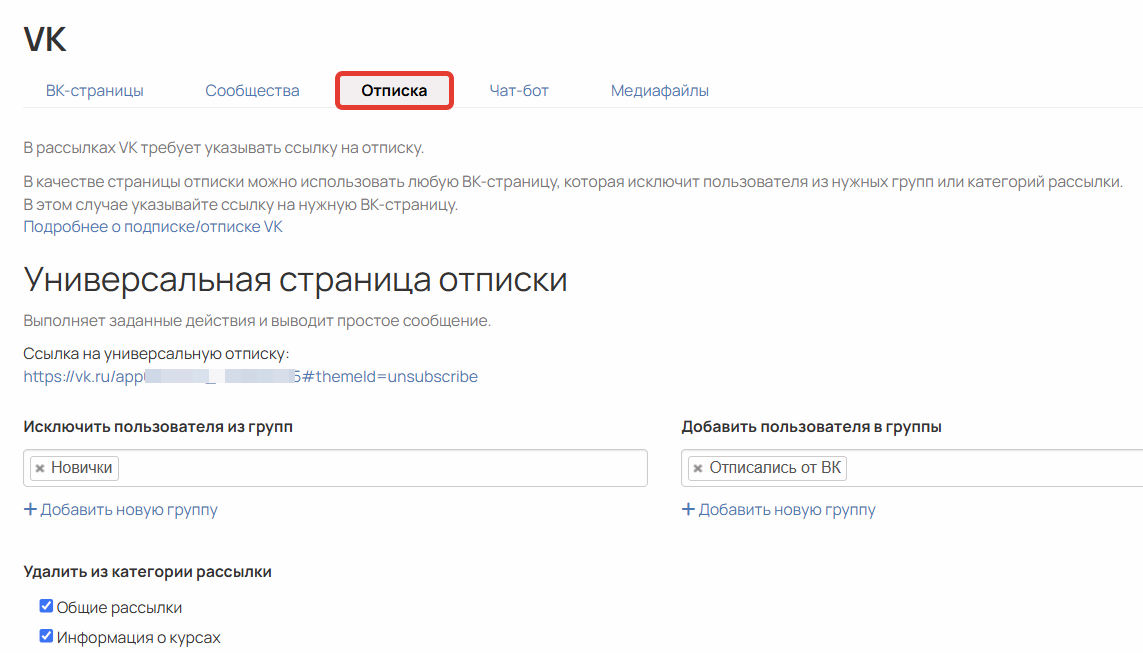Add new group under the exclude-groups field
The image size is (1143, 653).
click(121, 509)
